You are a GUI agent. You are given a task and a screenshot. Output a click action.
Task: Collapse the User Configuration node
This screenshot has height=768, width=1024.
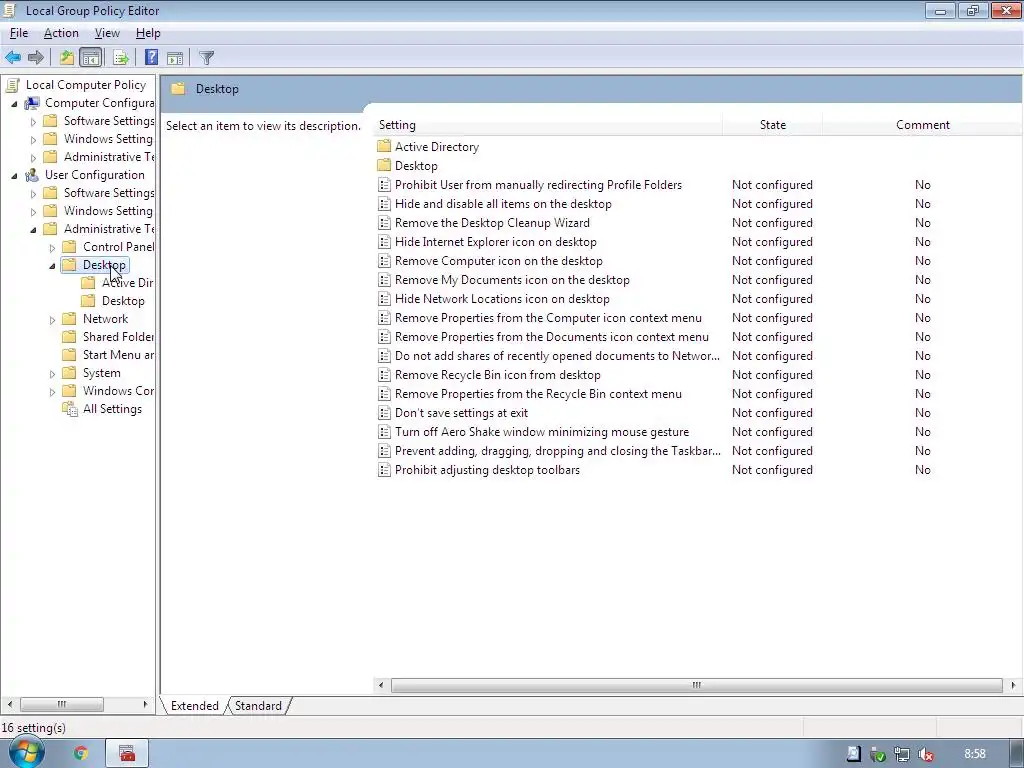[x=14, y=175]
